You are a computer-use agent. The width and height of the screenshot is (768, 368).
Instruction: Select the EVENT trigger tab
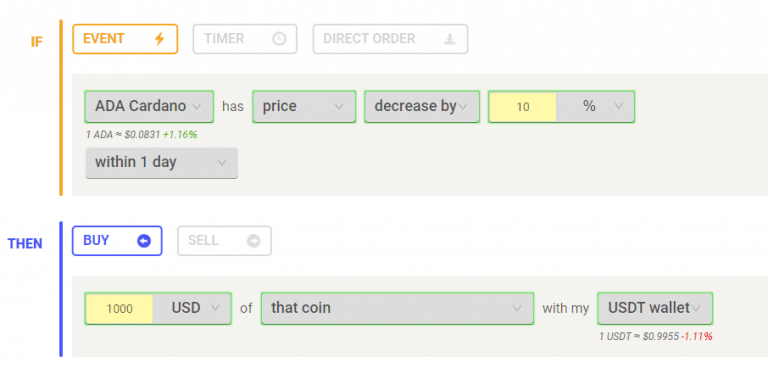coord(125,39)
